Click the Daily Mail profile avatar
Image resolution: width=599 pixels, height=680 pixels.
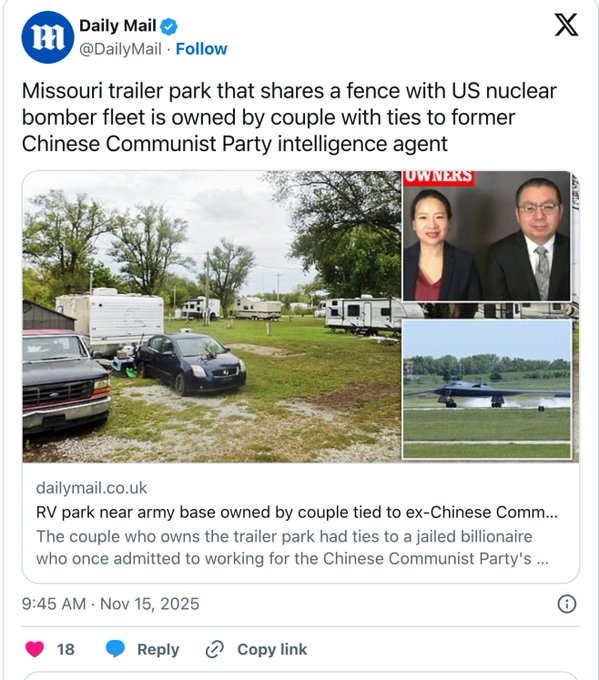[x=48, y=37]
